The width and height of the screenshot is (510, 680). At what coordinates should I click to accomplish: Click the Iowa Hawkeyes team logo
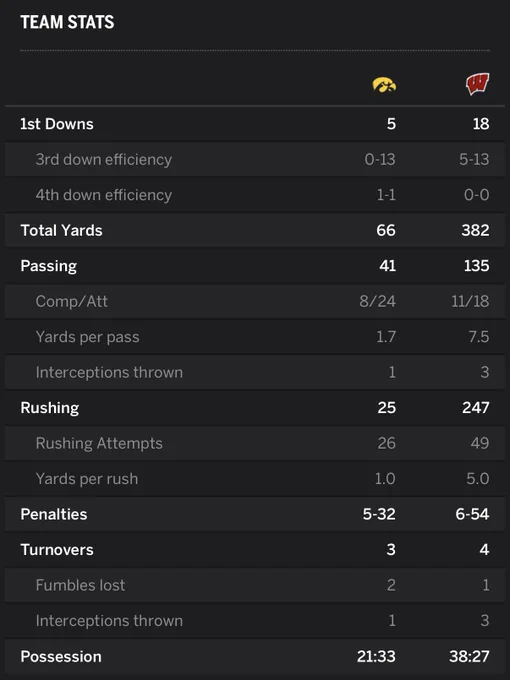click(384, 85)
